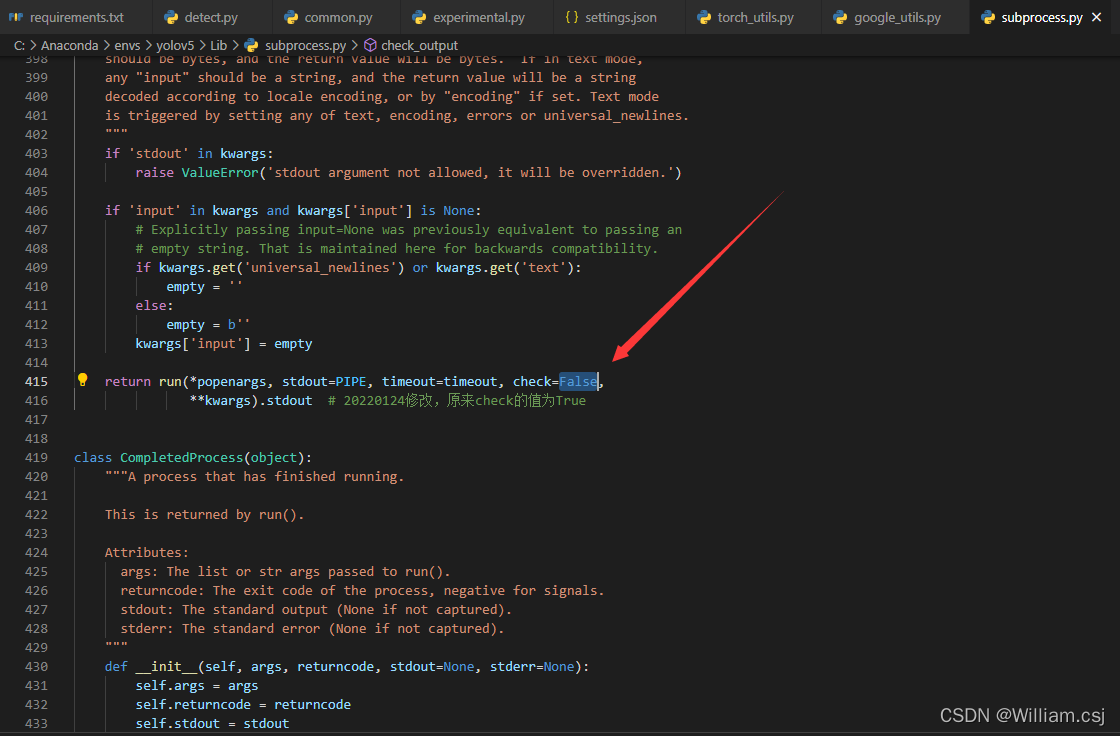
Task: Click line number 415 in the gutter
Action: click(x=36, y=380)
